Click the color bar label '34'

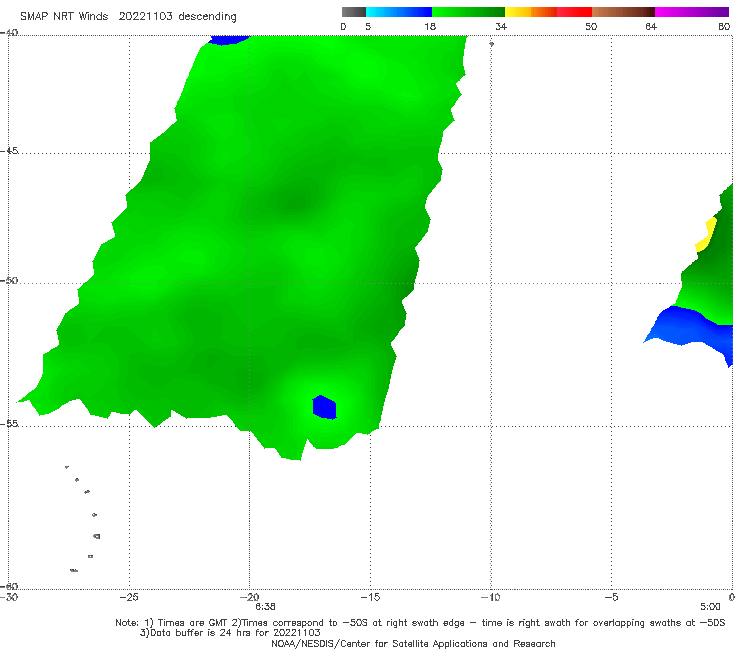501,26
